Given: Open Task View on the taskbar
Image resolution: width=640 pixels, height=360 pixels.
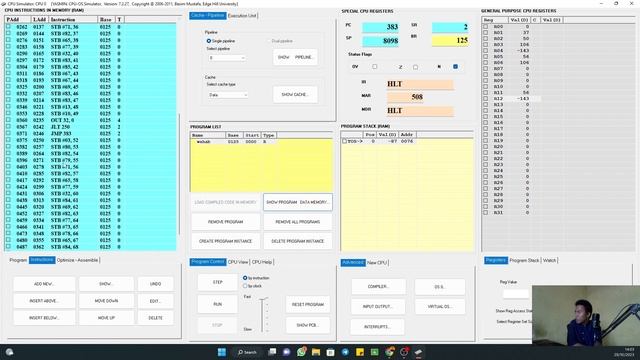Looking at the screenshot, I should [x=272, y=352].
